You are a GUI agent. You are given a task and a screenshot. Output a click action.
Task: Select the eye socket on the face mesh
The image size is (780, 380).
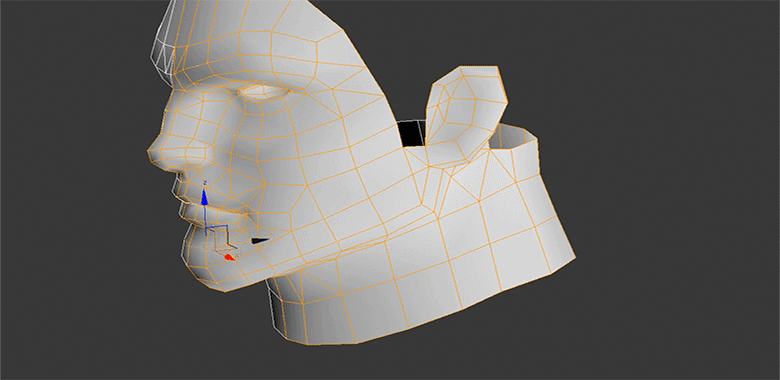click(264, 93)
